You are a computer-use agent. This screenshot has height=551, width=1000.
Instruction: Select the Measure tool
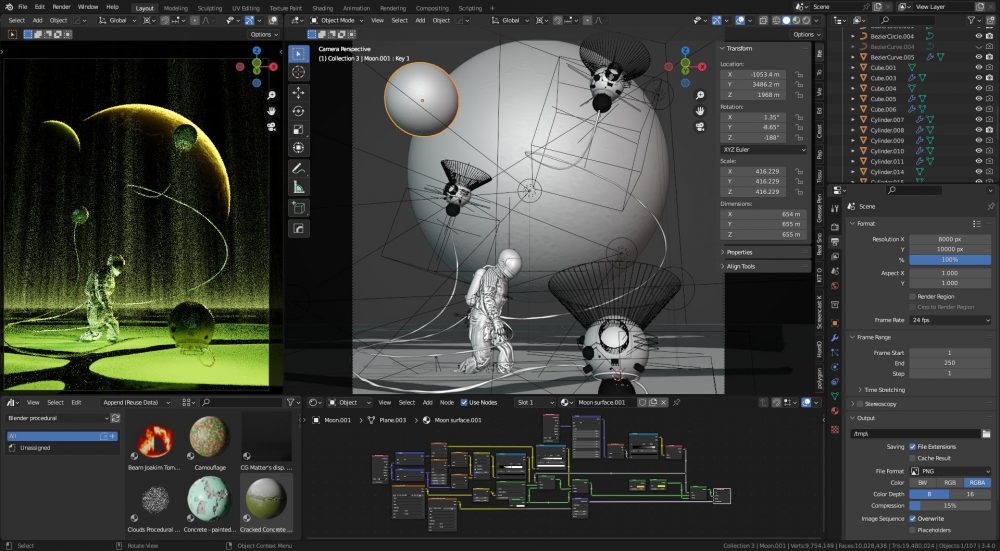298,187
